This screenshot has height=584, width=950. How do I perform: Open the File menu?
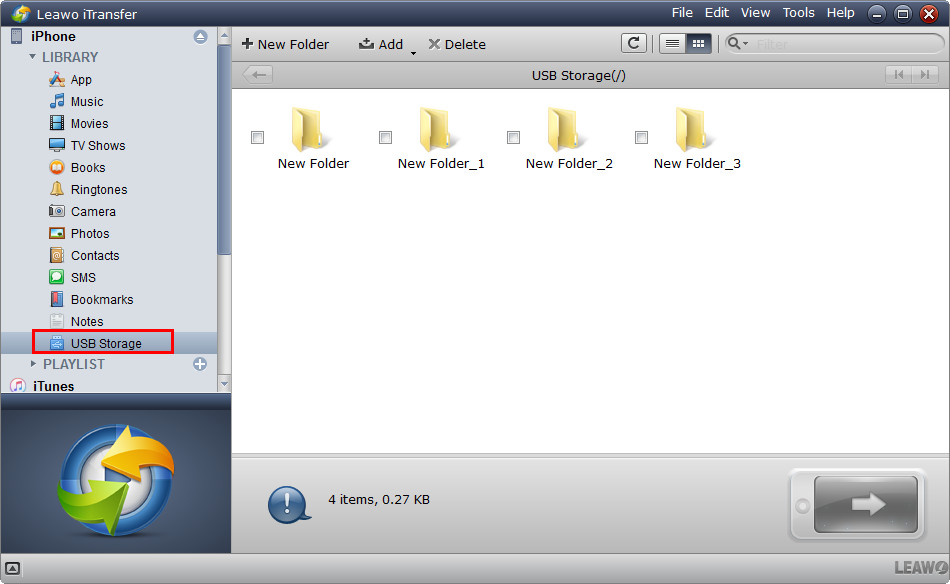(x=682, y=13)
